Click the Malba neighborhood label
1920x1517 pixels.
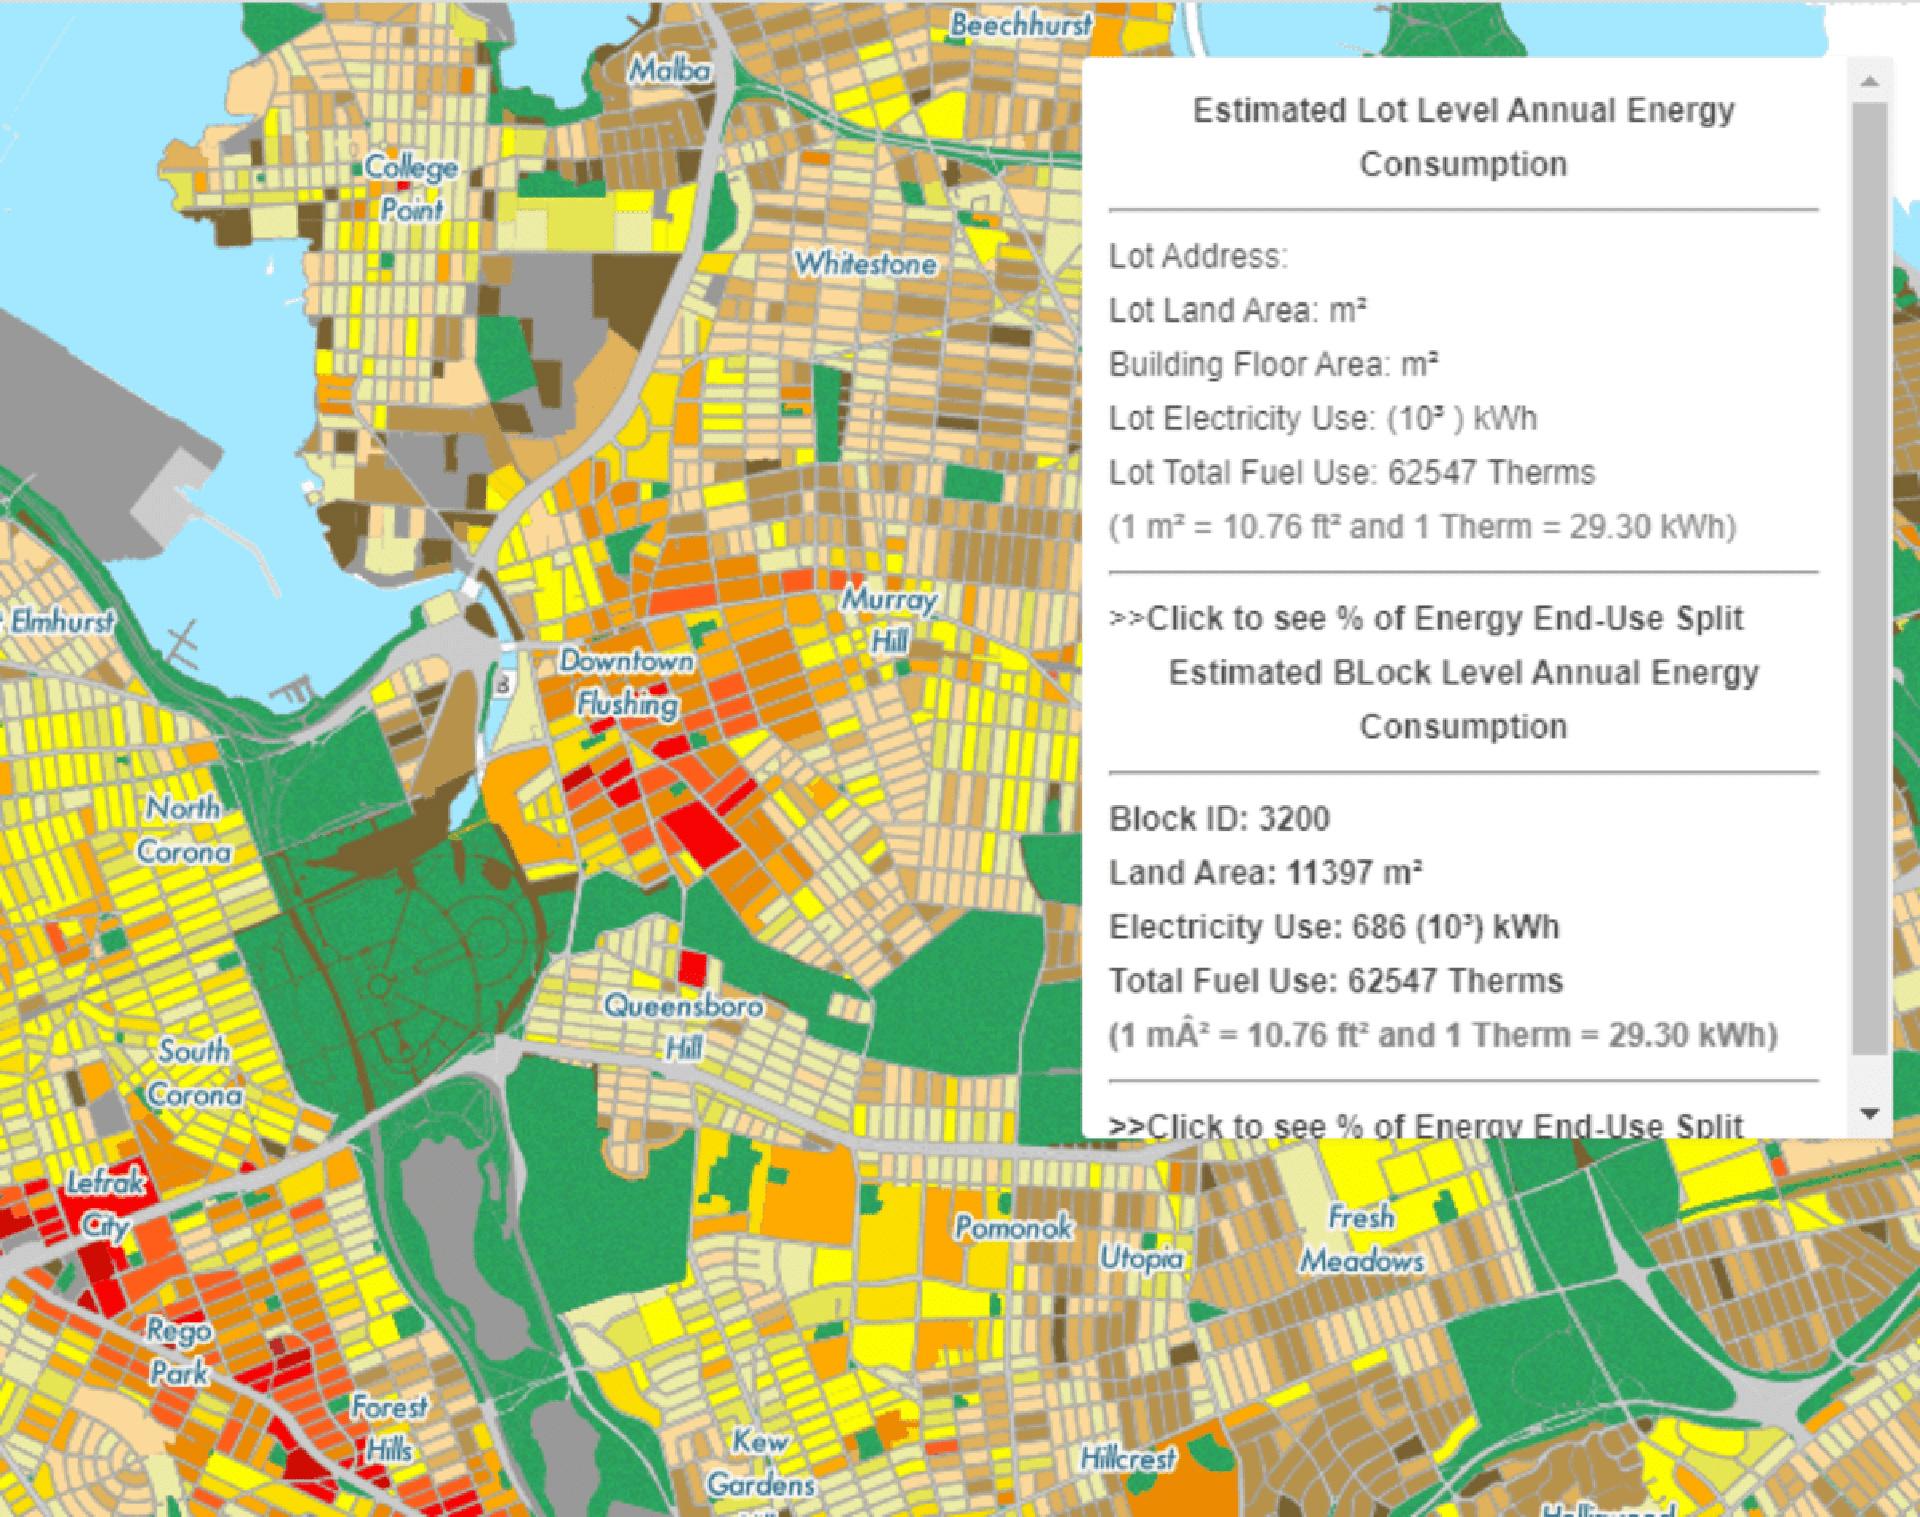click(x=669, y=70)
